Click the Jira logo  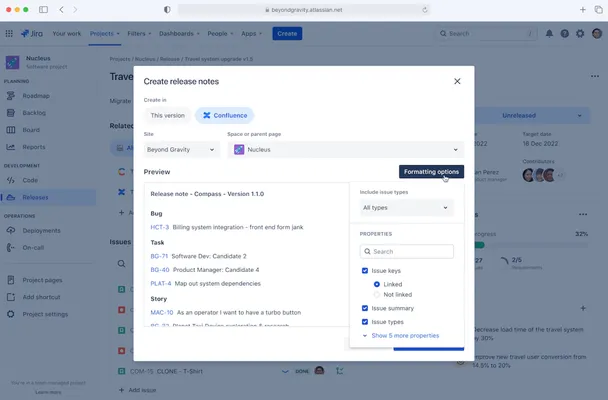pyautogui.click(x=32, y=34)
